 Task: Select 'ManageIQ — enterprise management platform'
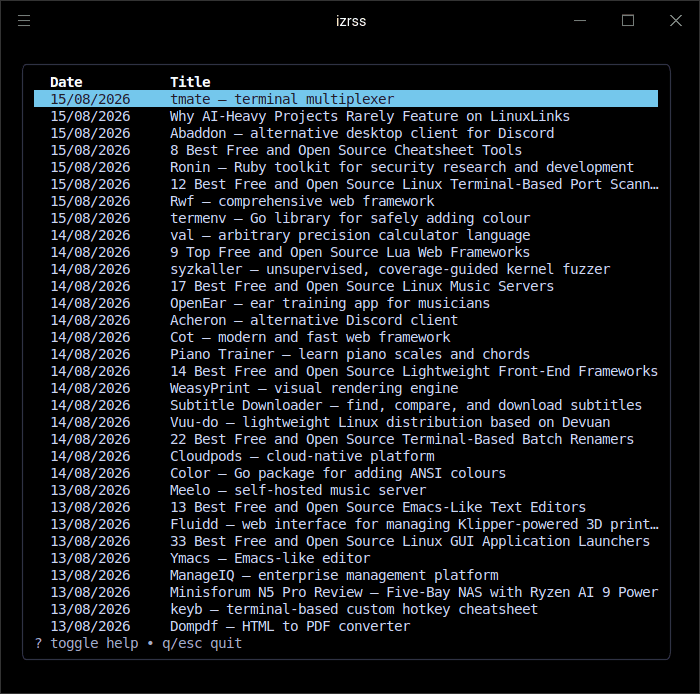[346, 575]
